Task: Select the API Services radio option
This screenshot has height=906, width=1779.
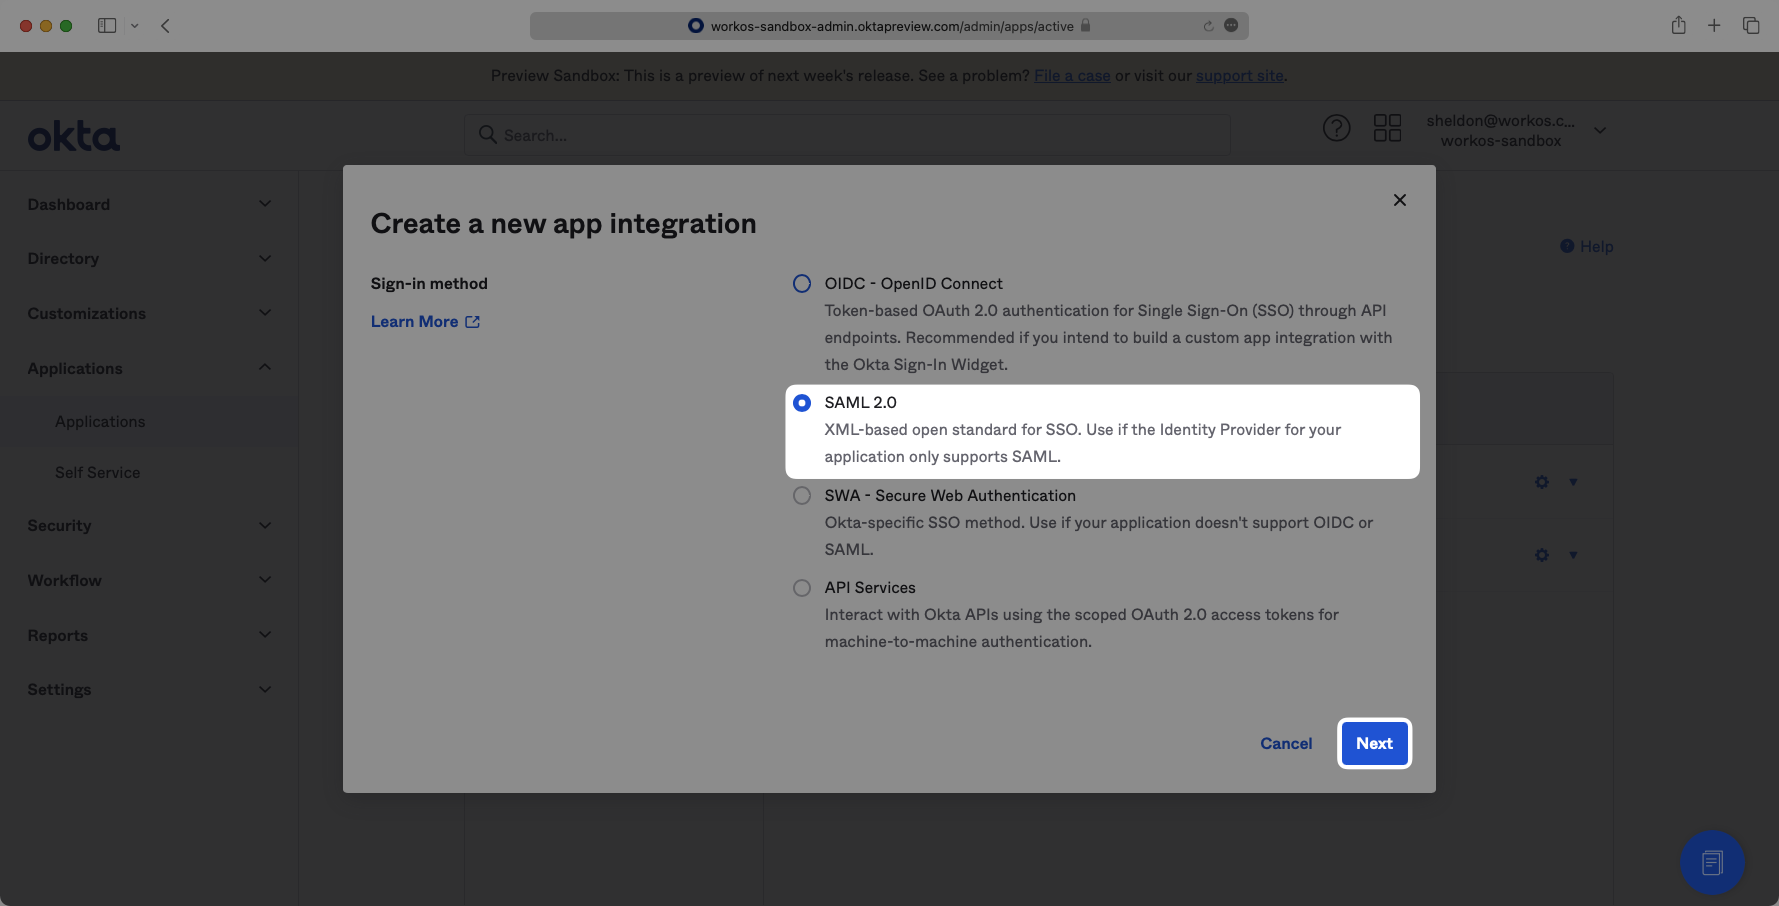Action: (802, 588)
